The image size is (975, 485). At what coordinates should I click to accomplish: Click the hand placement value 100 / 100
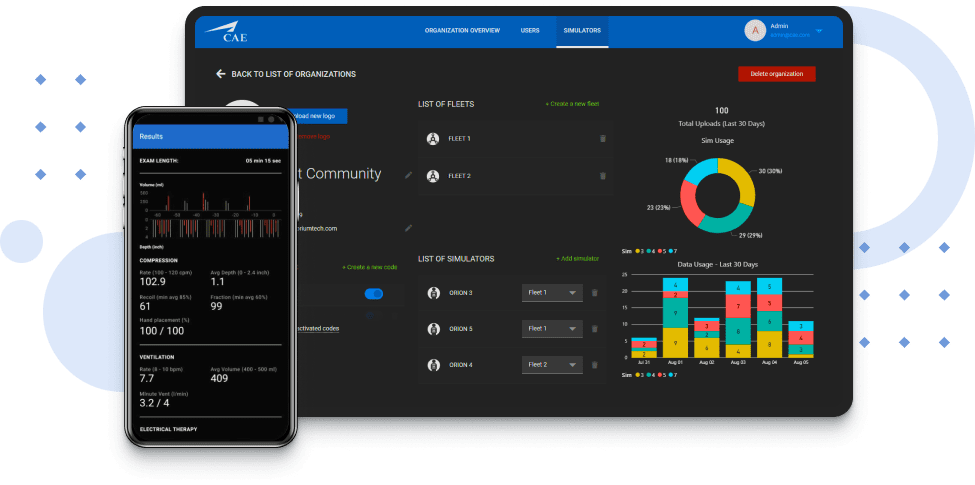162,331
